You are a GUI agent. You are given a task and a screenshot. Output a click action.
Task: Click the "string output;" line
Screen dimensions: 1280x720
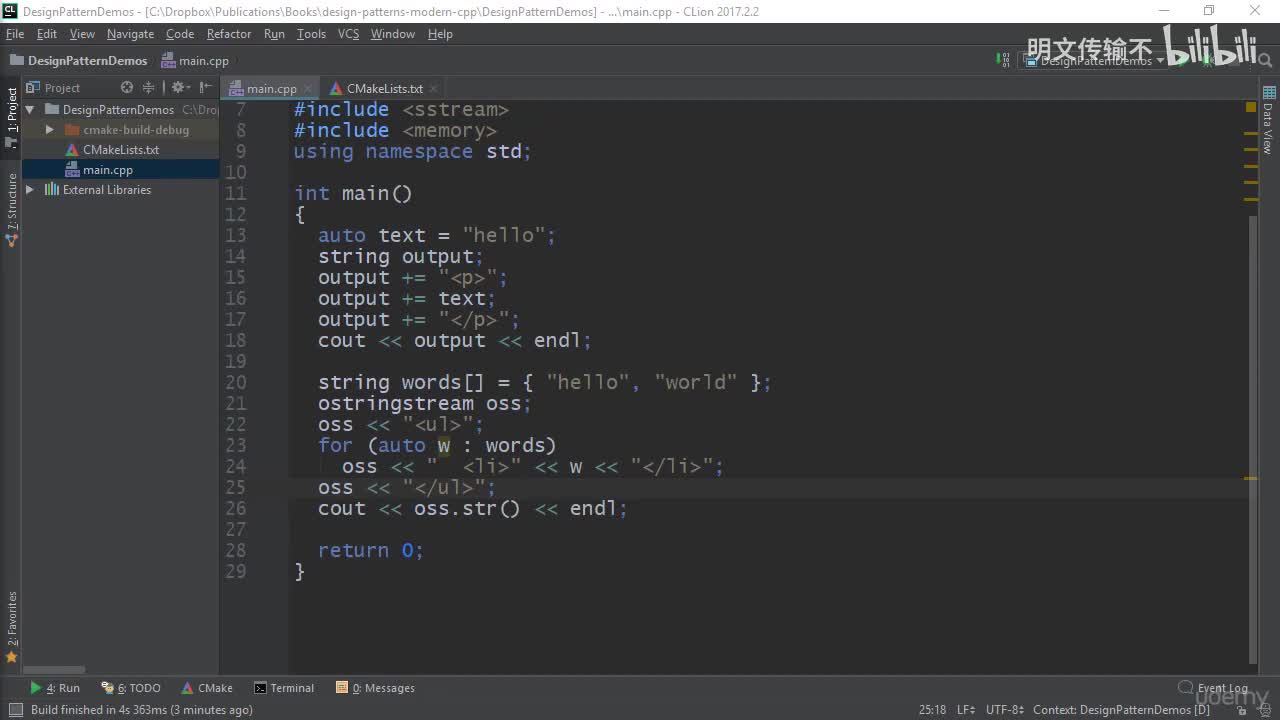pyautogui.click(x=401, y=256)
